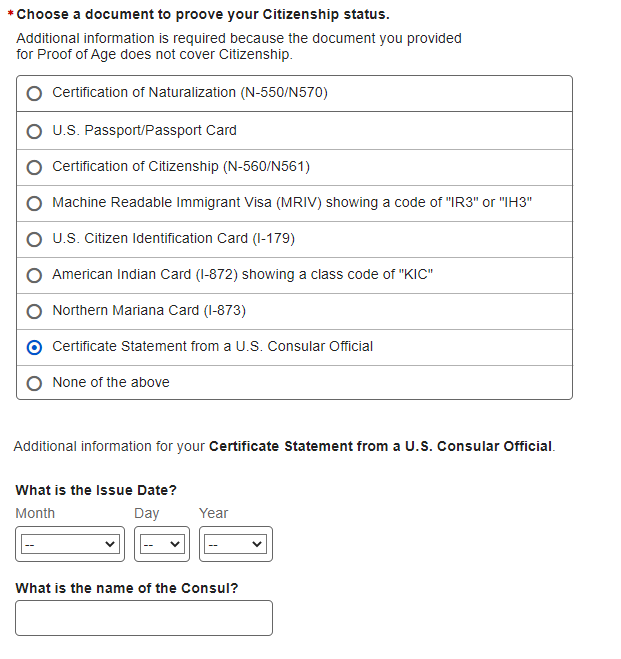Pick the Machine Readable Immigrant Visa option
621x659 pixels.
coord(35,203)
